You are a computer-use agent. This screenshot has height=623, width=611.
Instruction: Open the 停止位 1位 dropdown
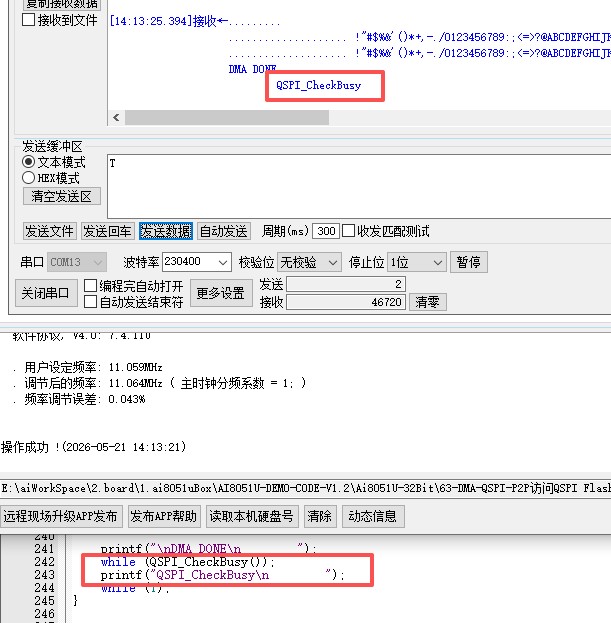[x=417, y=262]
